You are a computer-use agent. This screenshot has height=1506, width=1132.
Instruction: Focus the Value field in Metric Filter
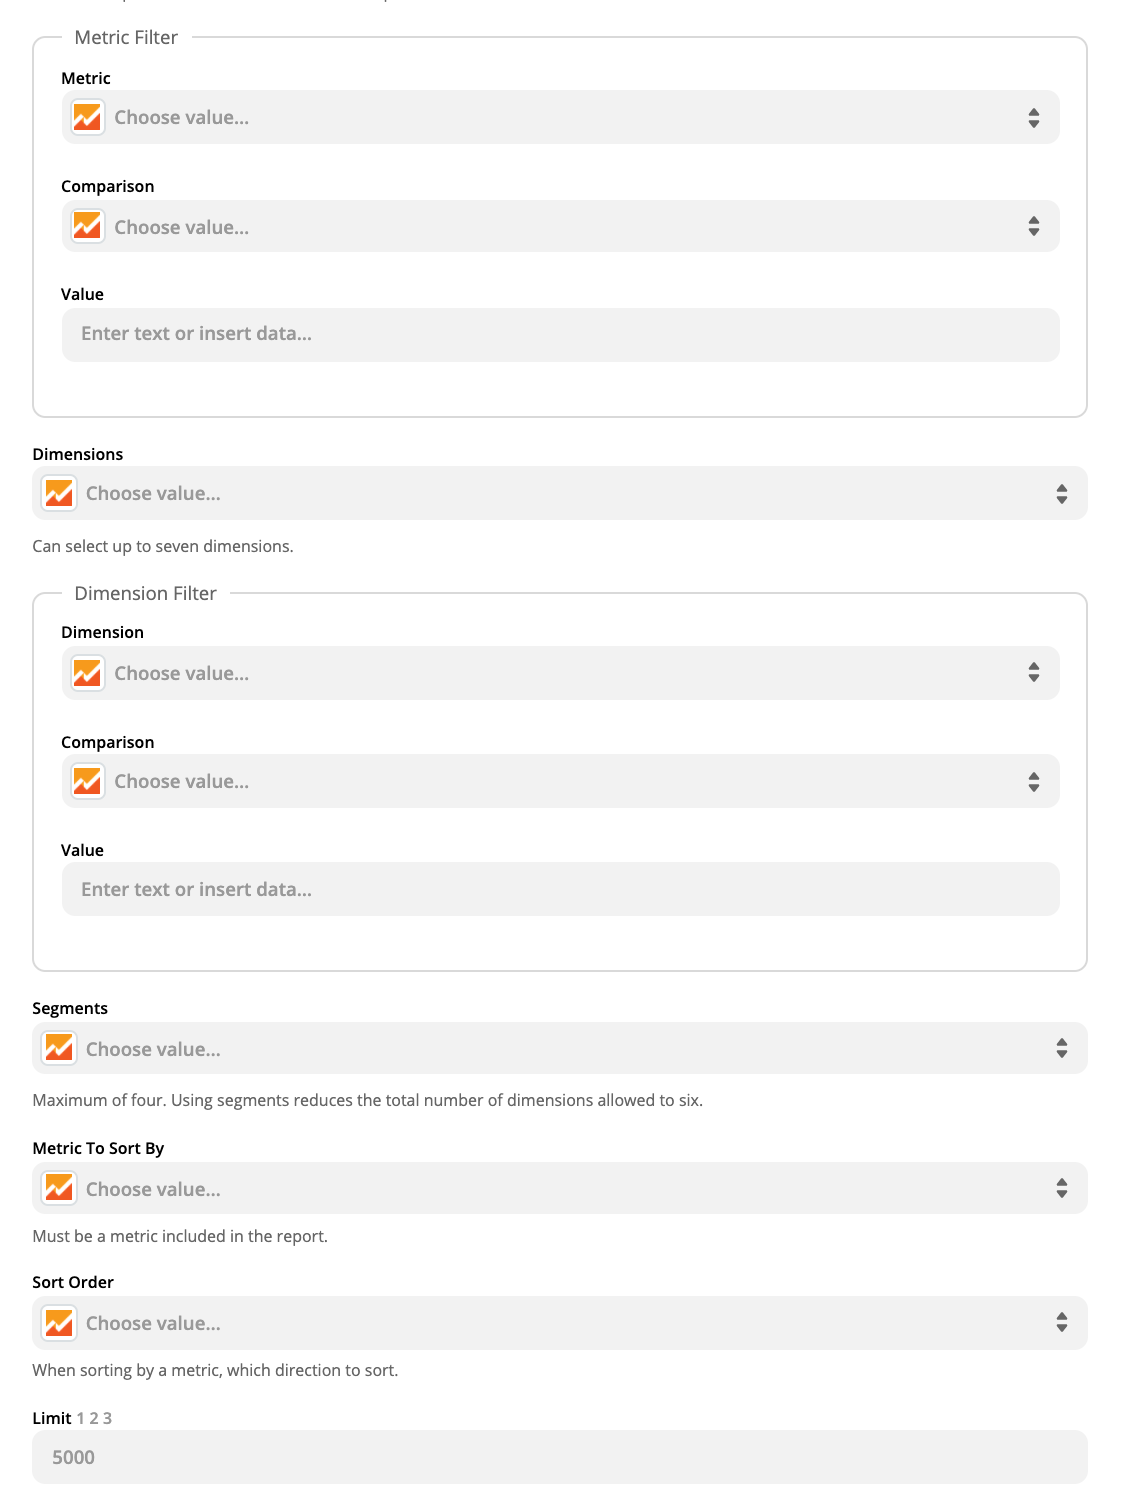click(x=560, y=335)
